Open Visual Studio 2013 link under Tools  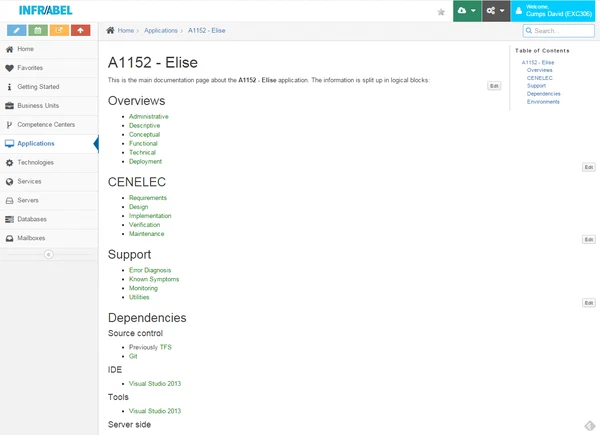click(155, 411)
